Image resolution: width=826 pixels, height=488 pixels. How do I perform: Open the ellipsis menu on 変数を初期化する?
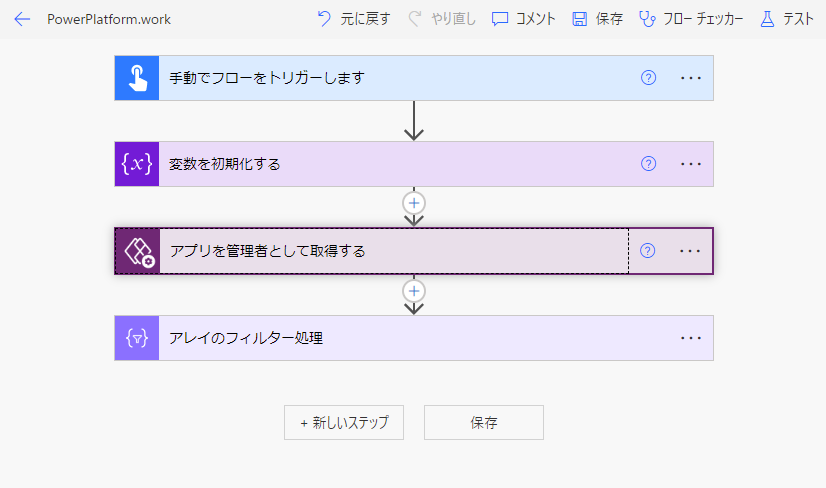pos(691,164)
